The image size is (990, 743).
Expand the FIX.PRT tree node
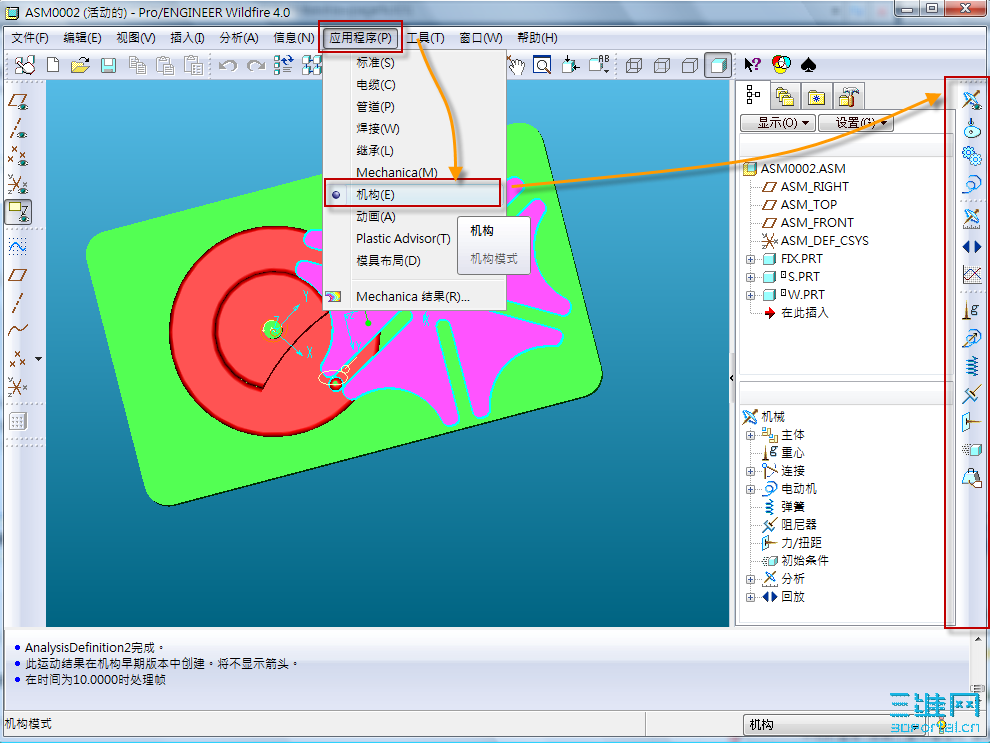click(x=750, y=259)
